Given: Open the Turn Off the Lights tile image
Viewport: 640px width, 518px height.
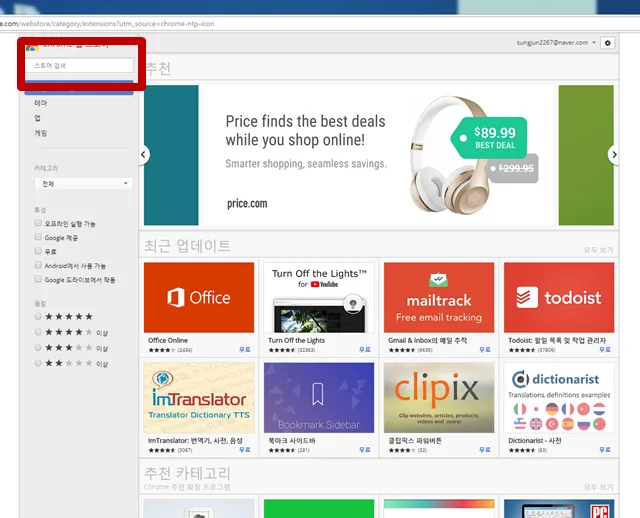Looking at the screenshot, I should 319,298.
